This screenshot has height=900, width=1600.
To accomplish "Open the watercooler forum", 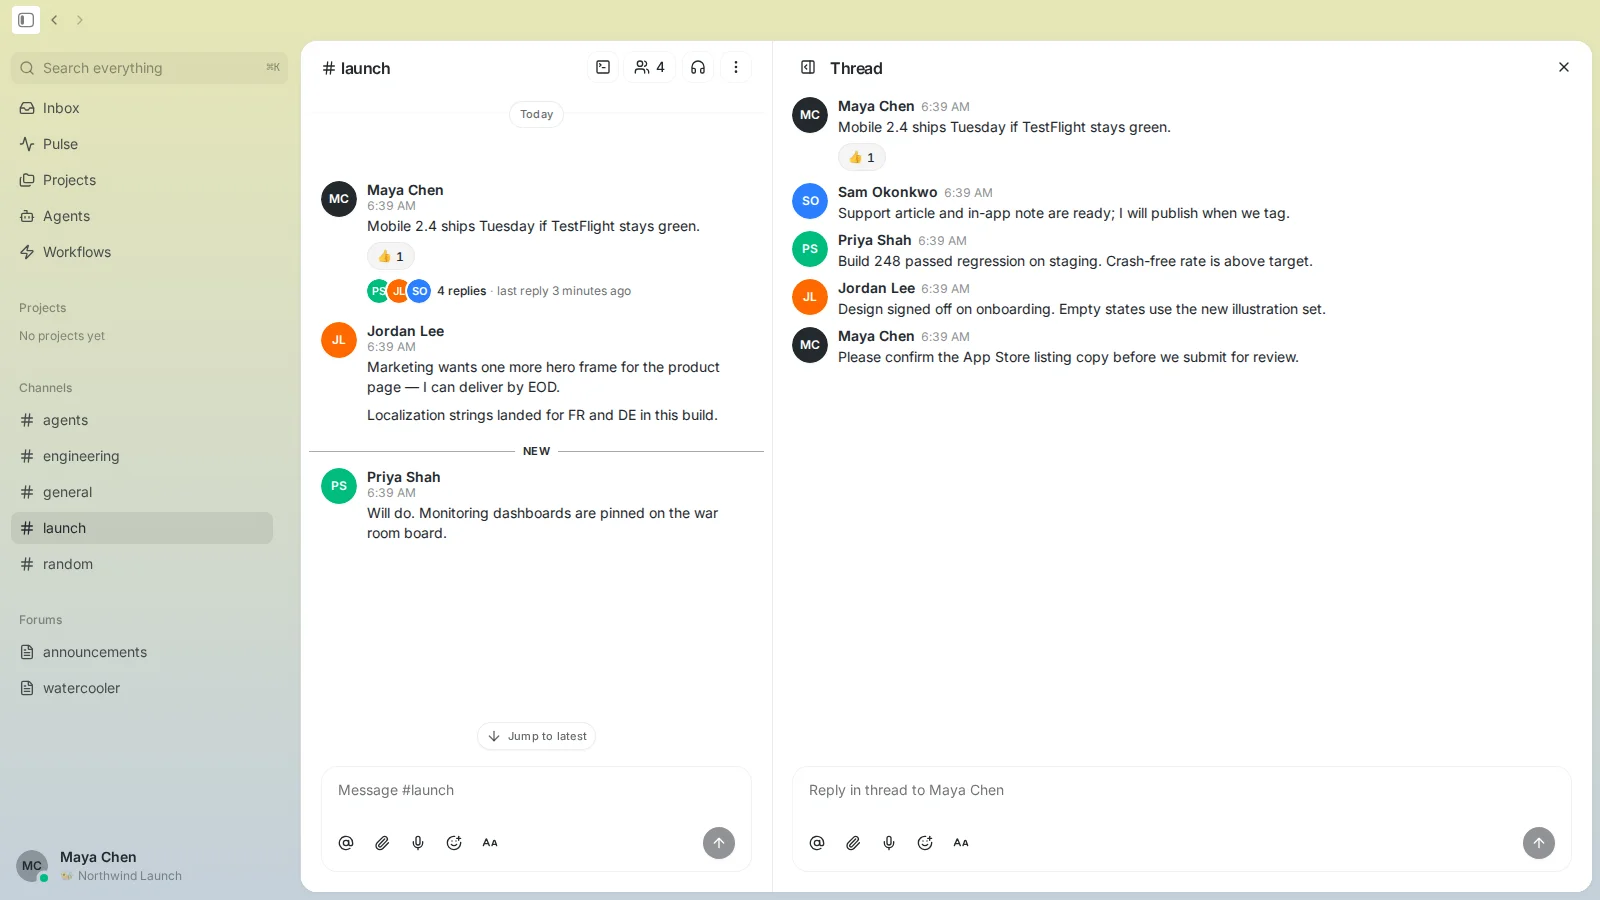I will [x=142, y=688].
